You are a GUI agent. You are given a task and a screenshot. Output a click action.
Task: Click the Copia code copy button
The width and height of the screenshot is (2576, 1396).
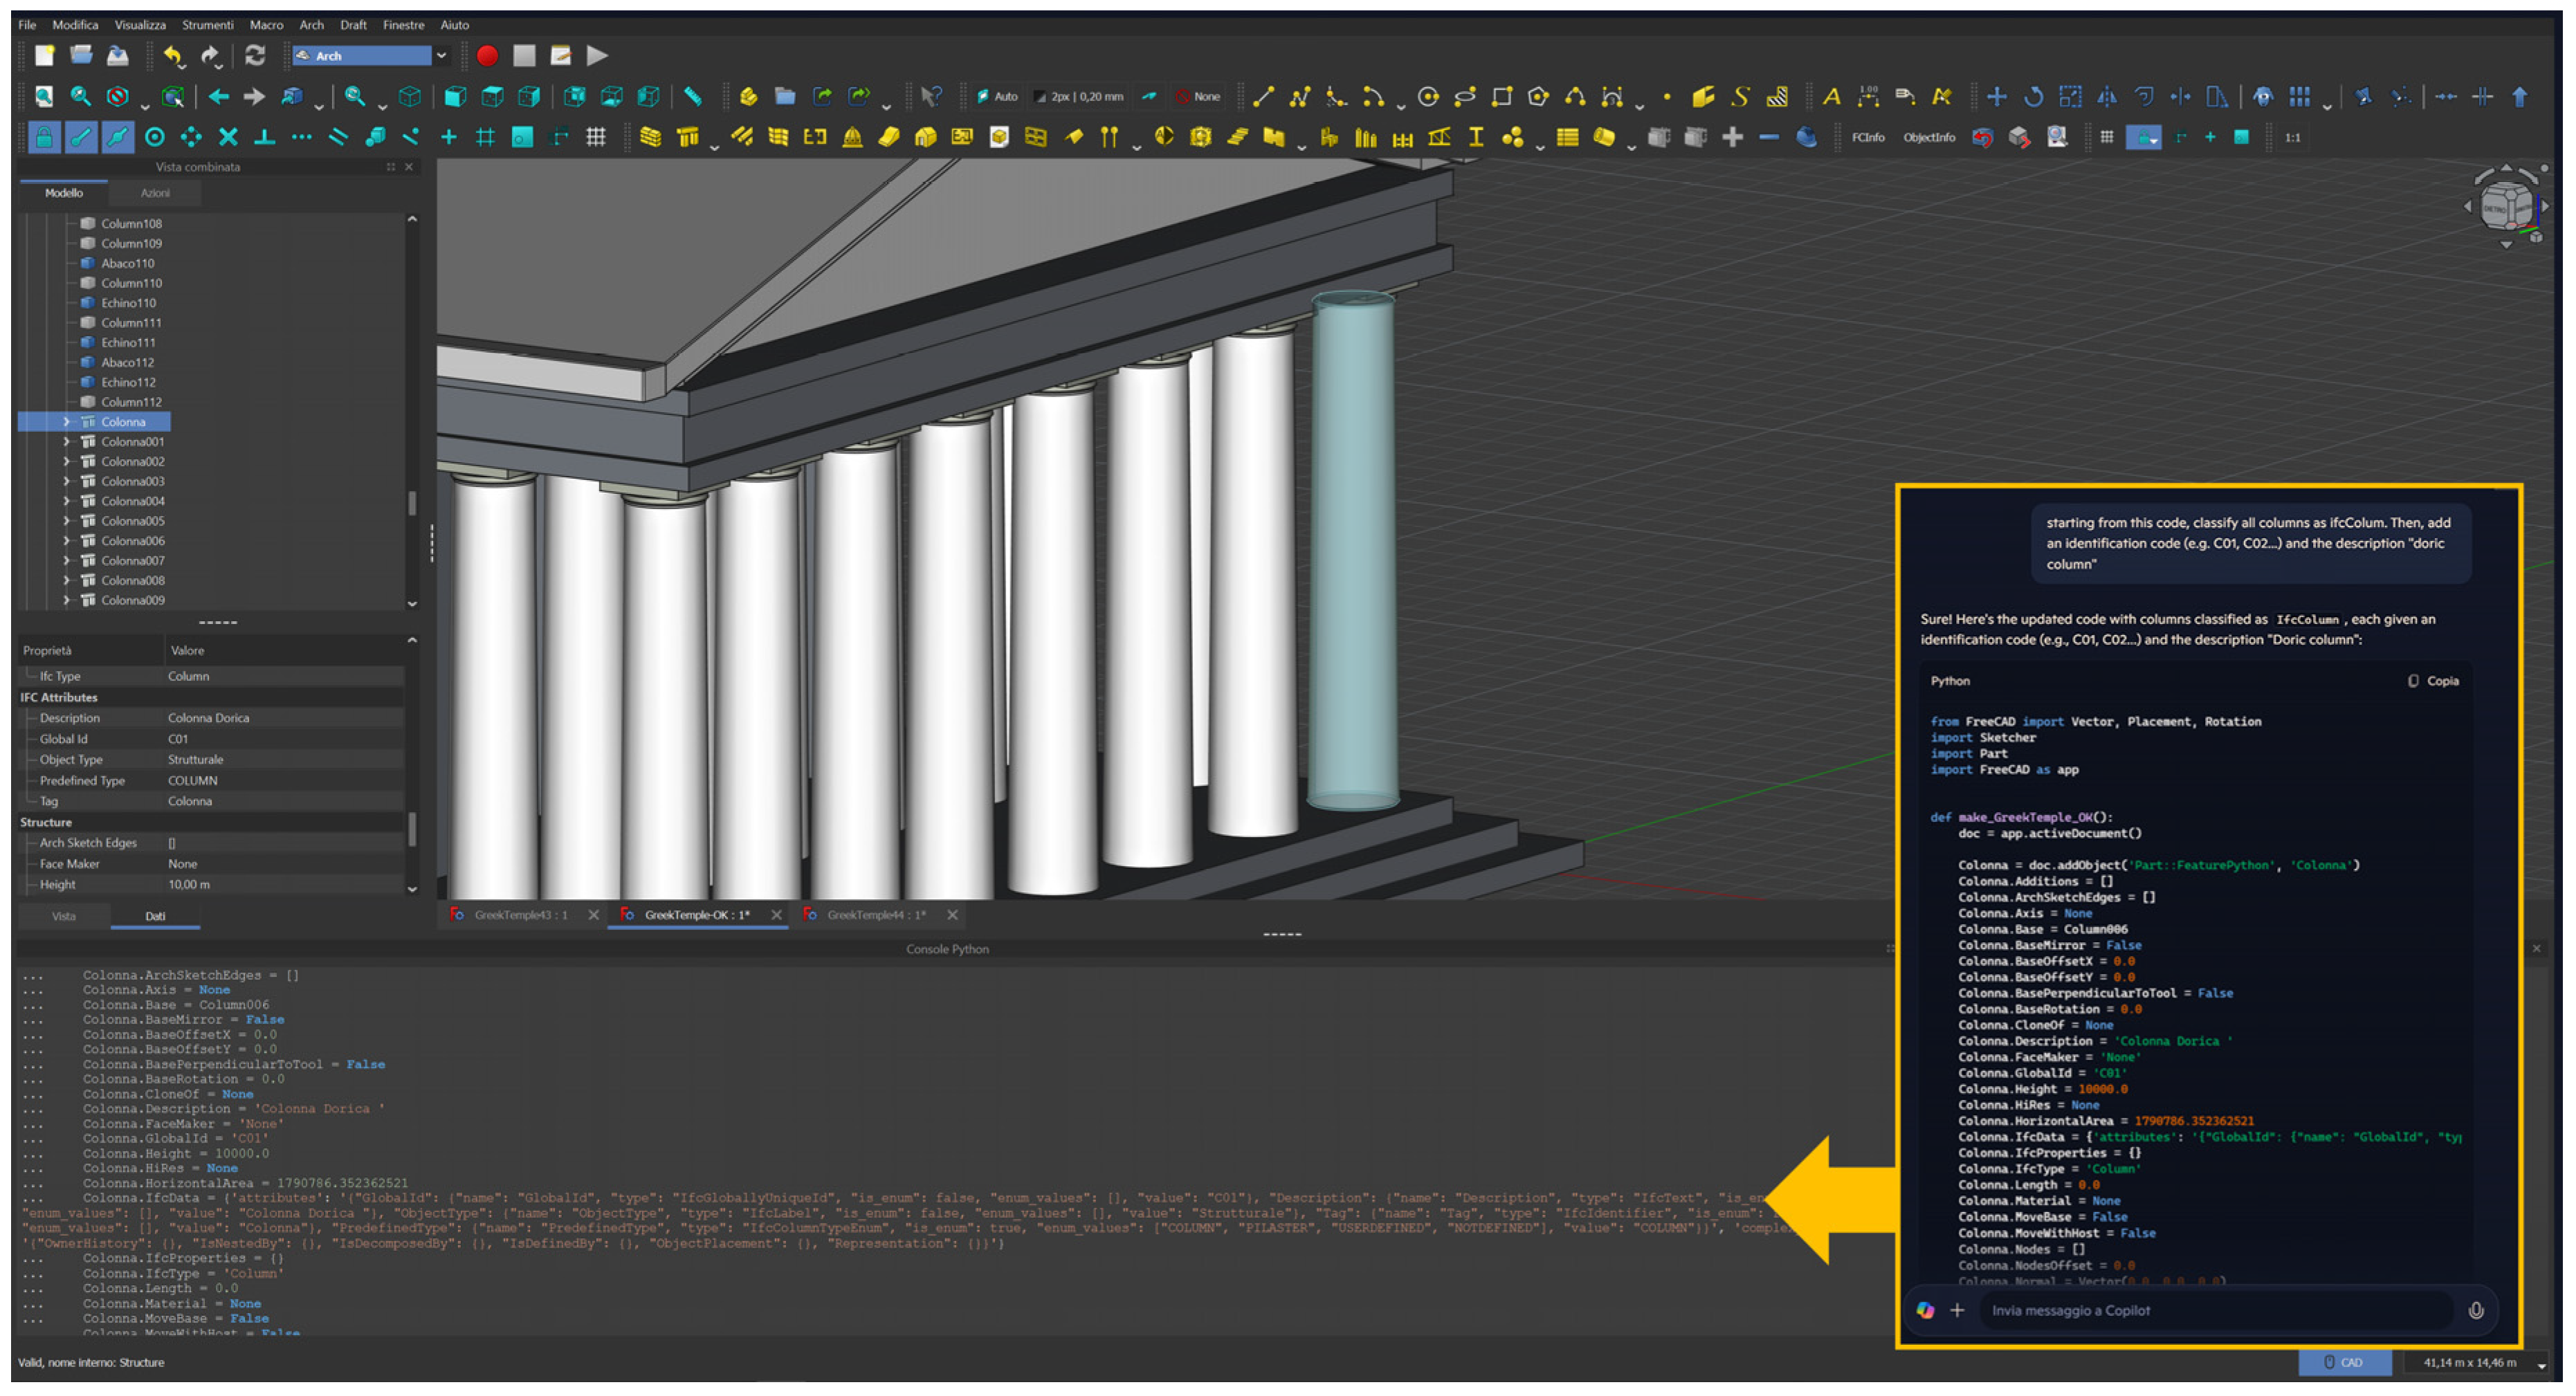pyautogui.click(x=2433, y=681)
